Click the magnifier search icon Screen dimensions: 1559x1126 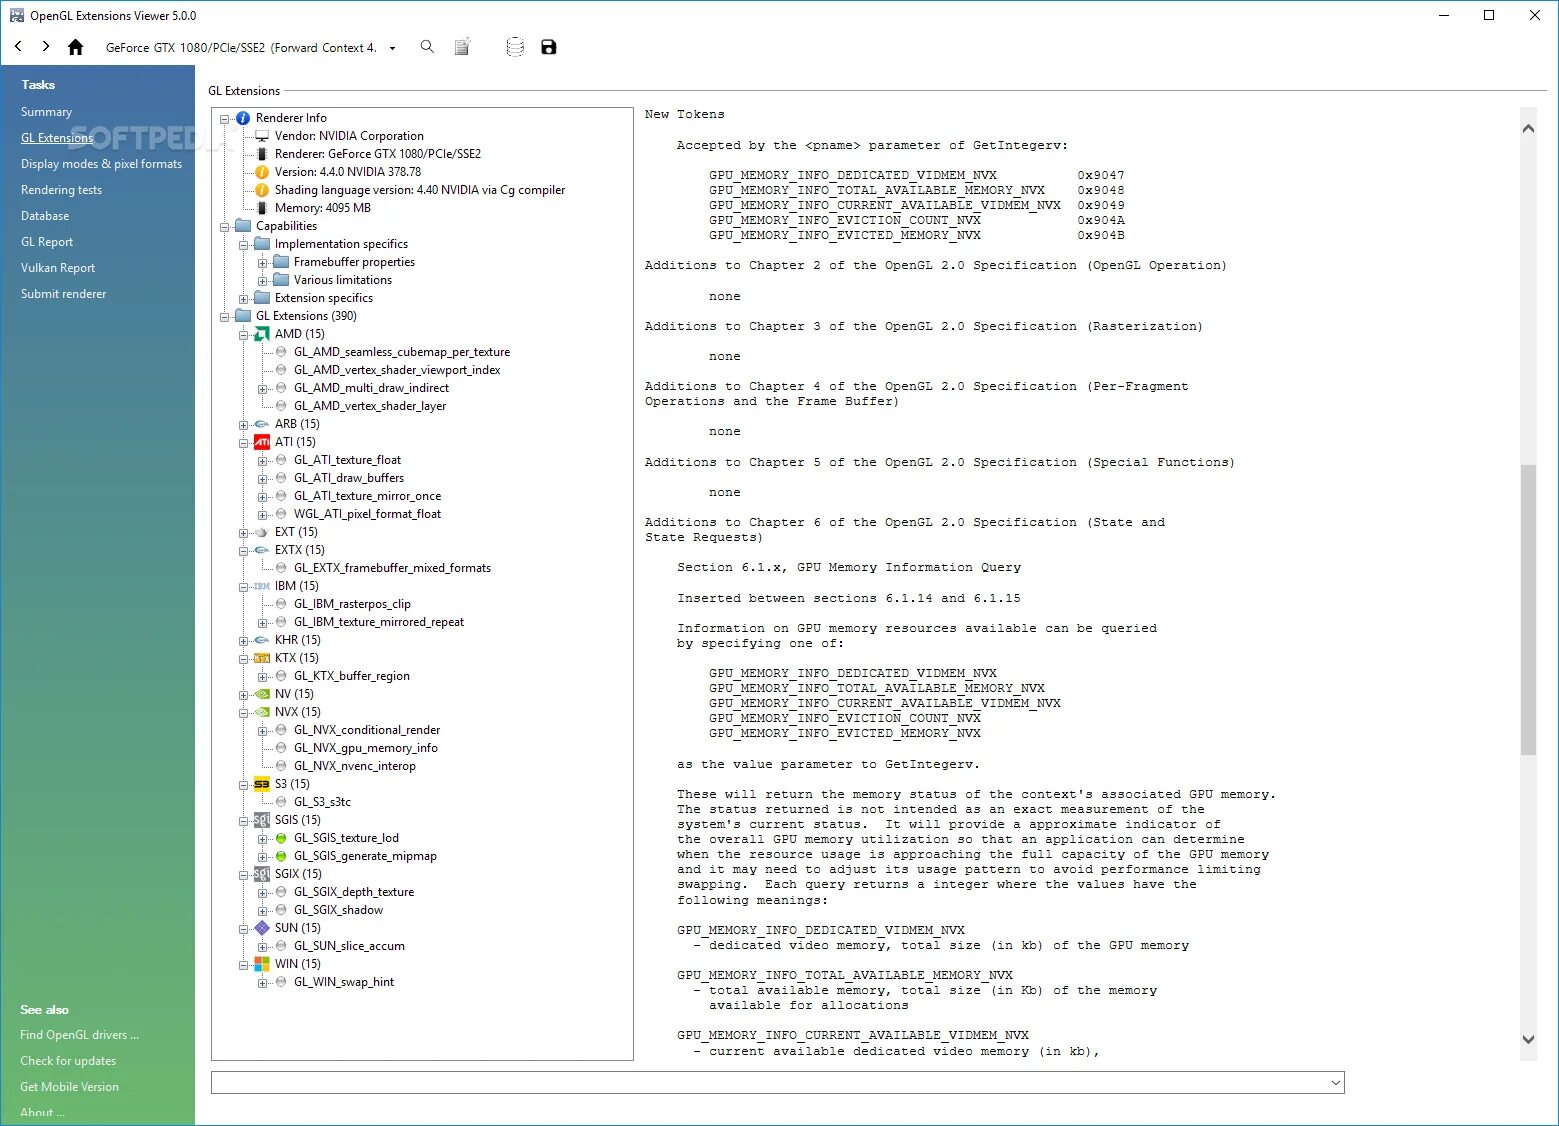tap(427, 46)
